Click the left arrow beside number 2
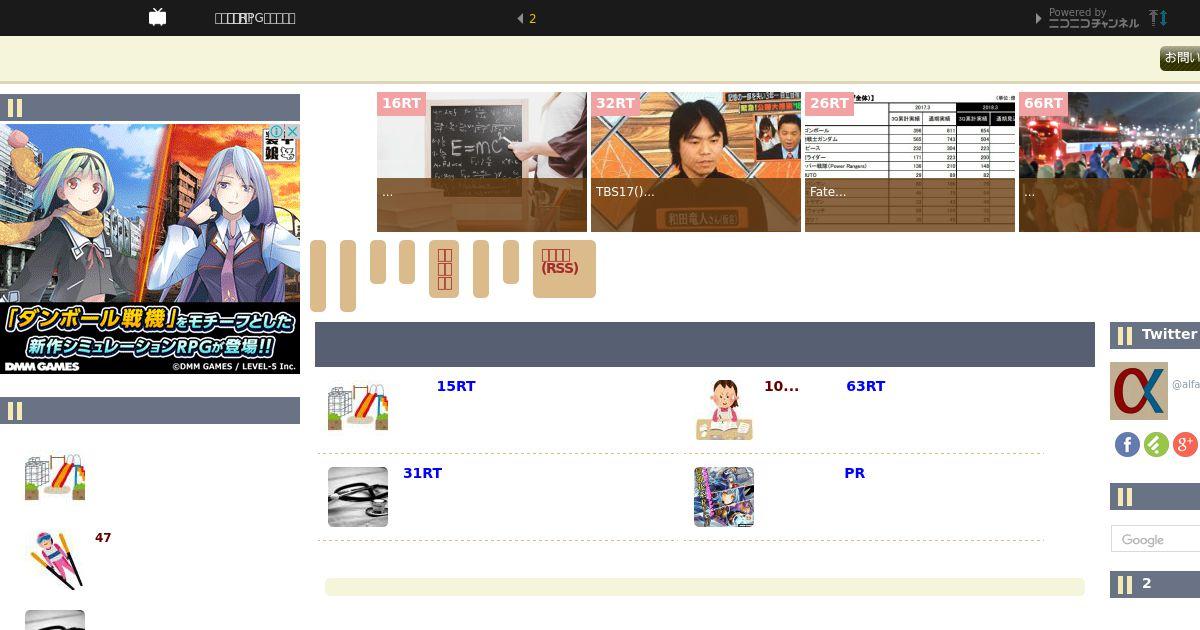 click(520, 18)
